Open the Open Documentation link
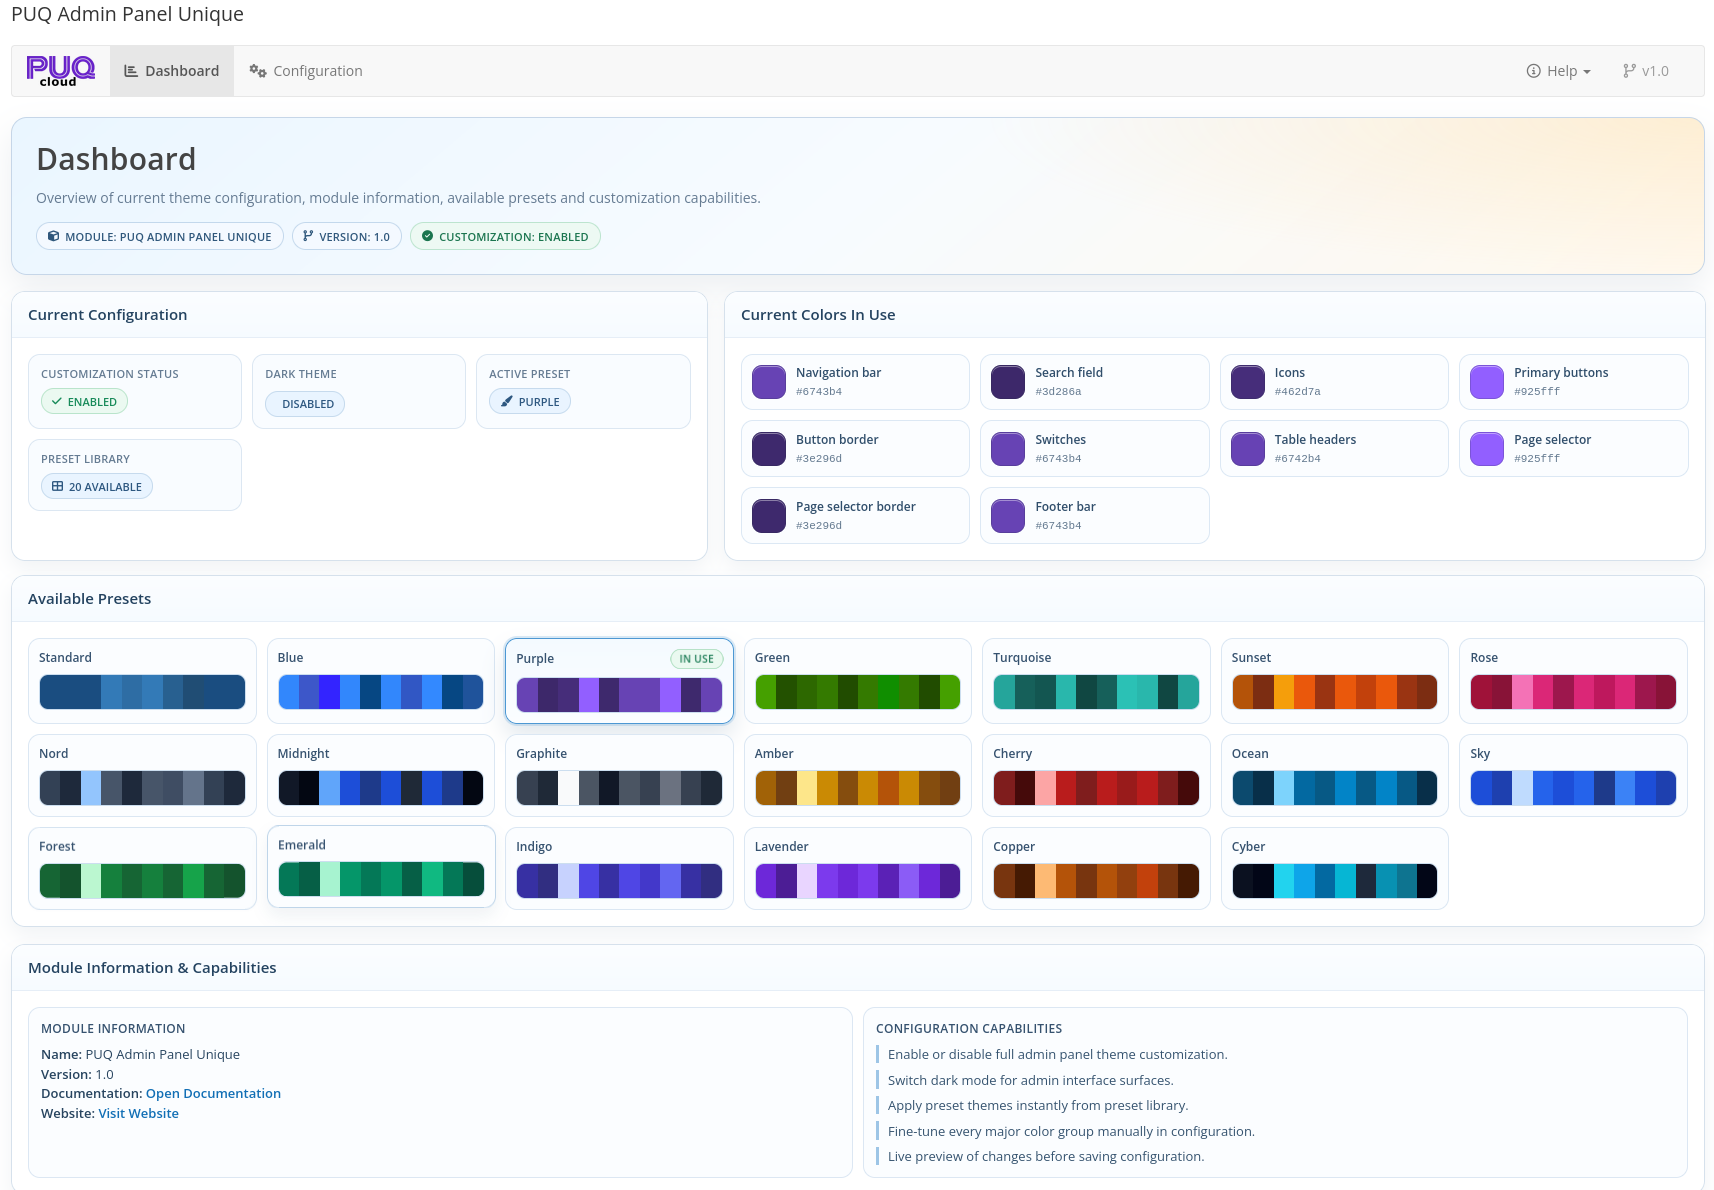Image resolution: width=1714 pixels, height=1190 pixels. coord(213,1094)
